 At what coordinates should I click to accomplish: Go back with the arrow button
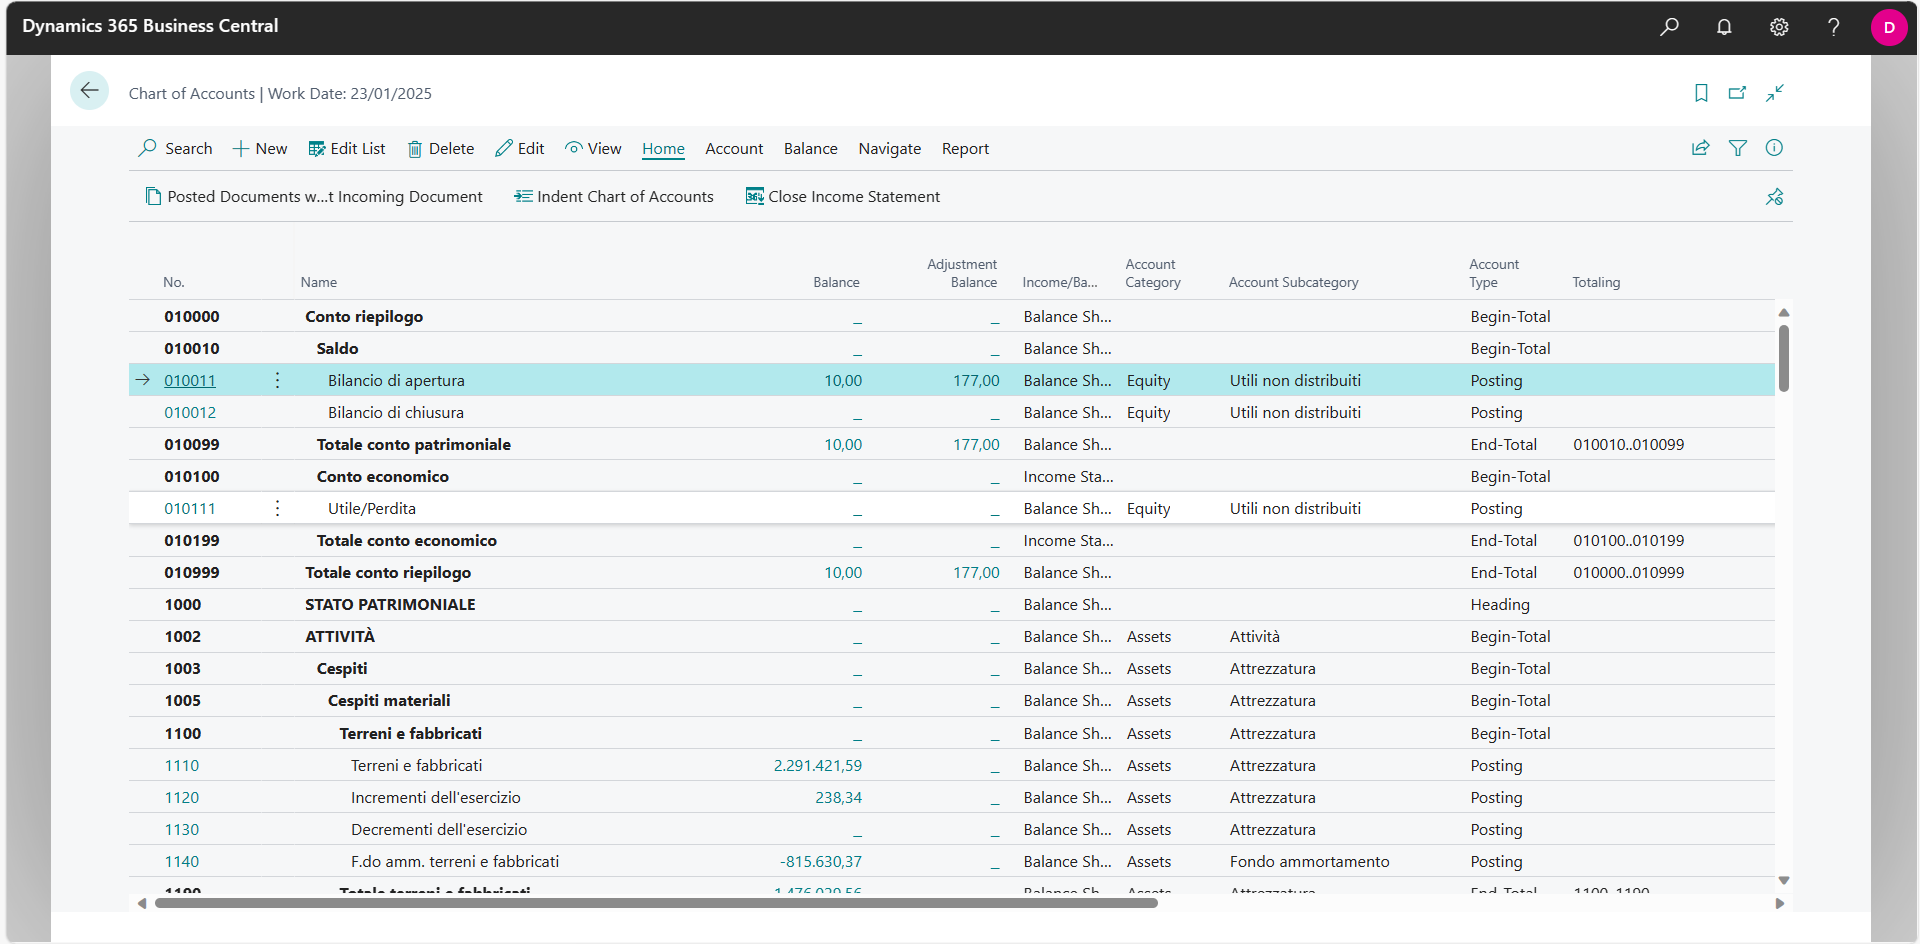89,91
